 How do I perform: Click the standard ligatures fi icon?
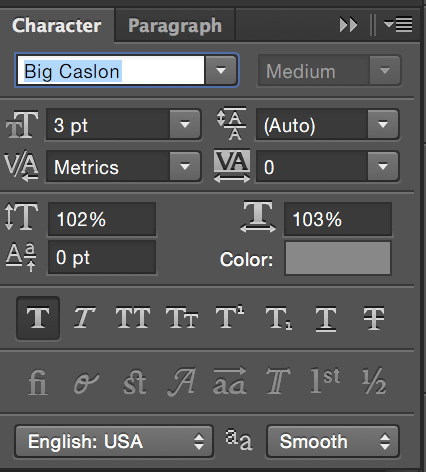point(37,382)
